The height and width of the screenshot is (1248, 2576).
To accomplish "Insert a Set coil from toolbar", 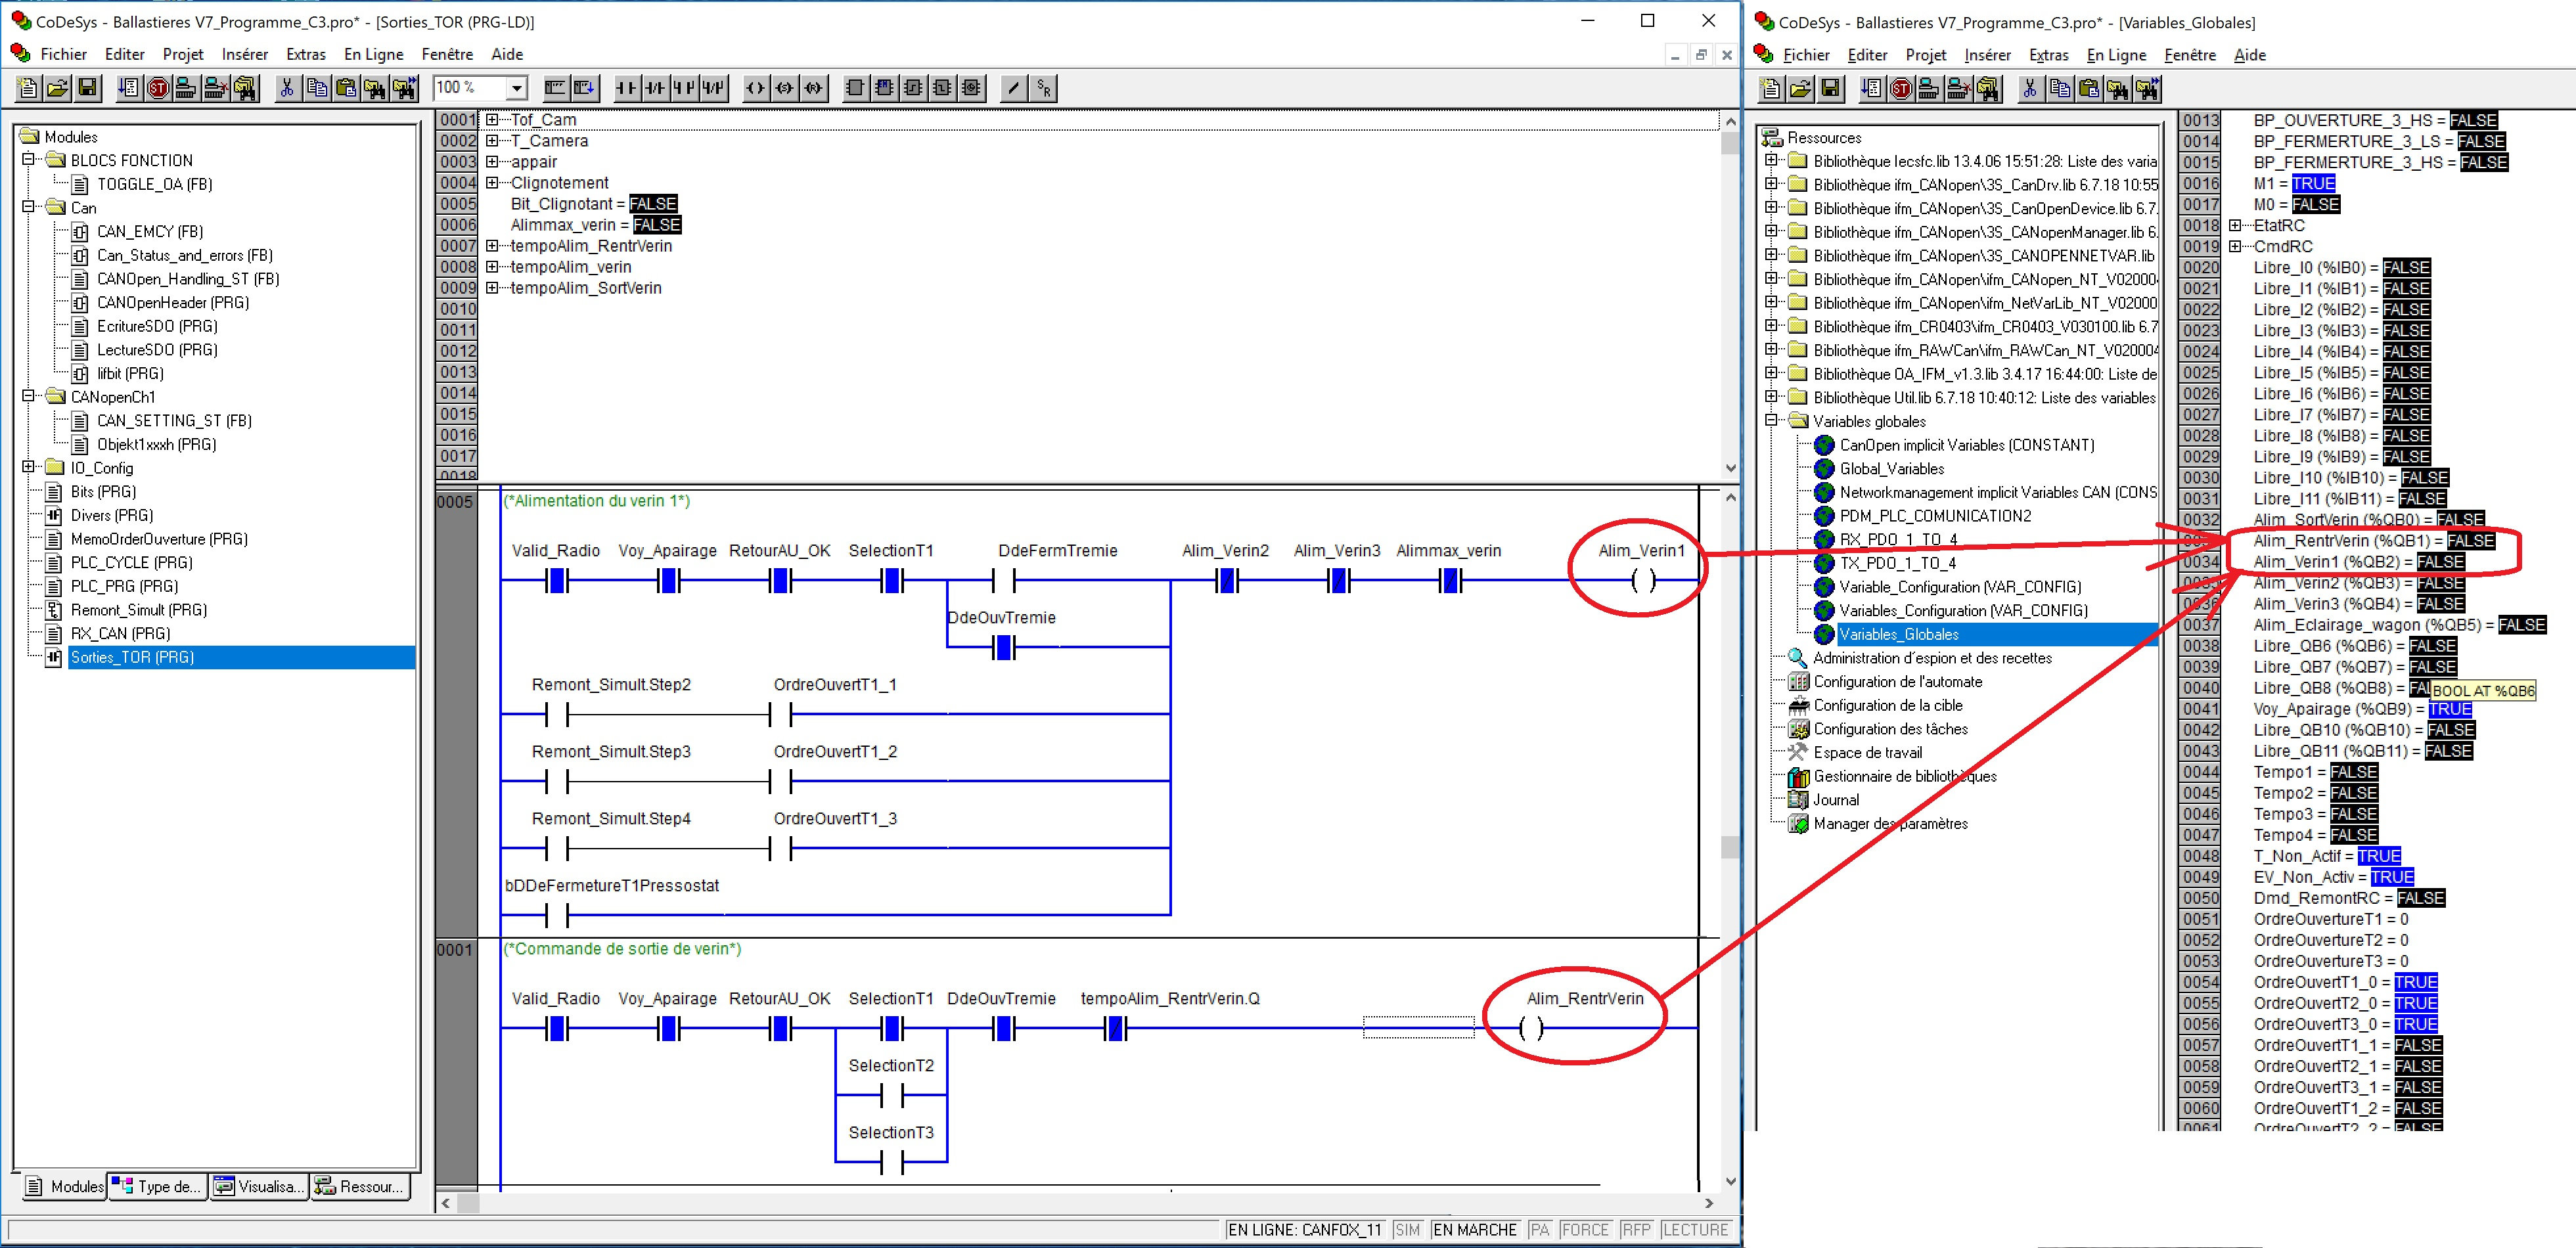I will coord(785,88).
